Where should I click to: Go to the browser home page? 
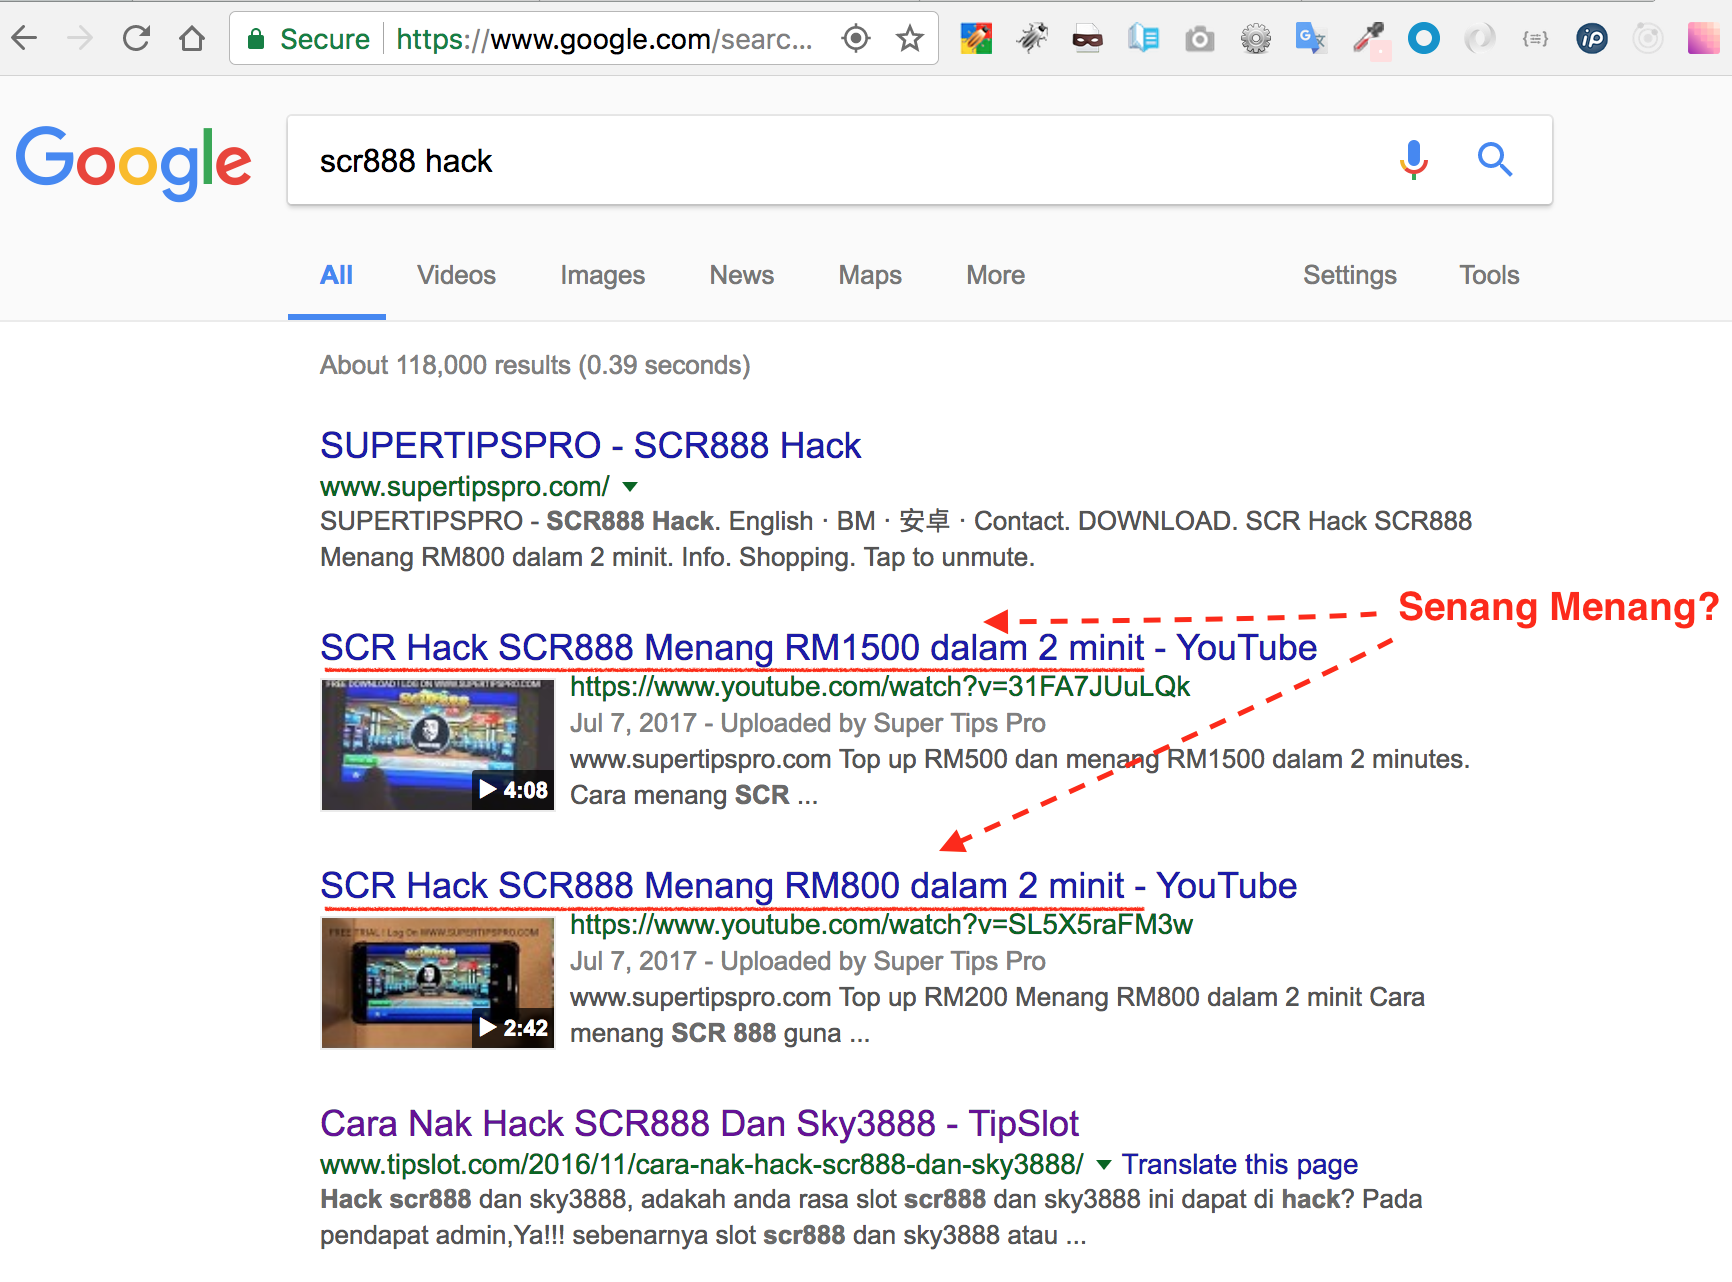click(x=192, y=39)
